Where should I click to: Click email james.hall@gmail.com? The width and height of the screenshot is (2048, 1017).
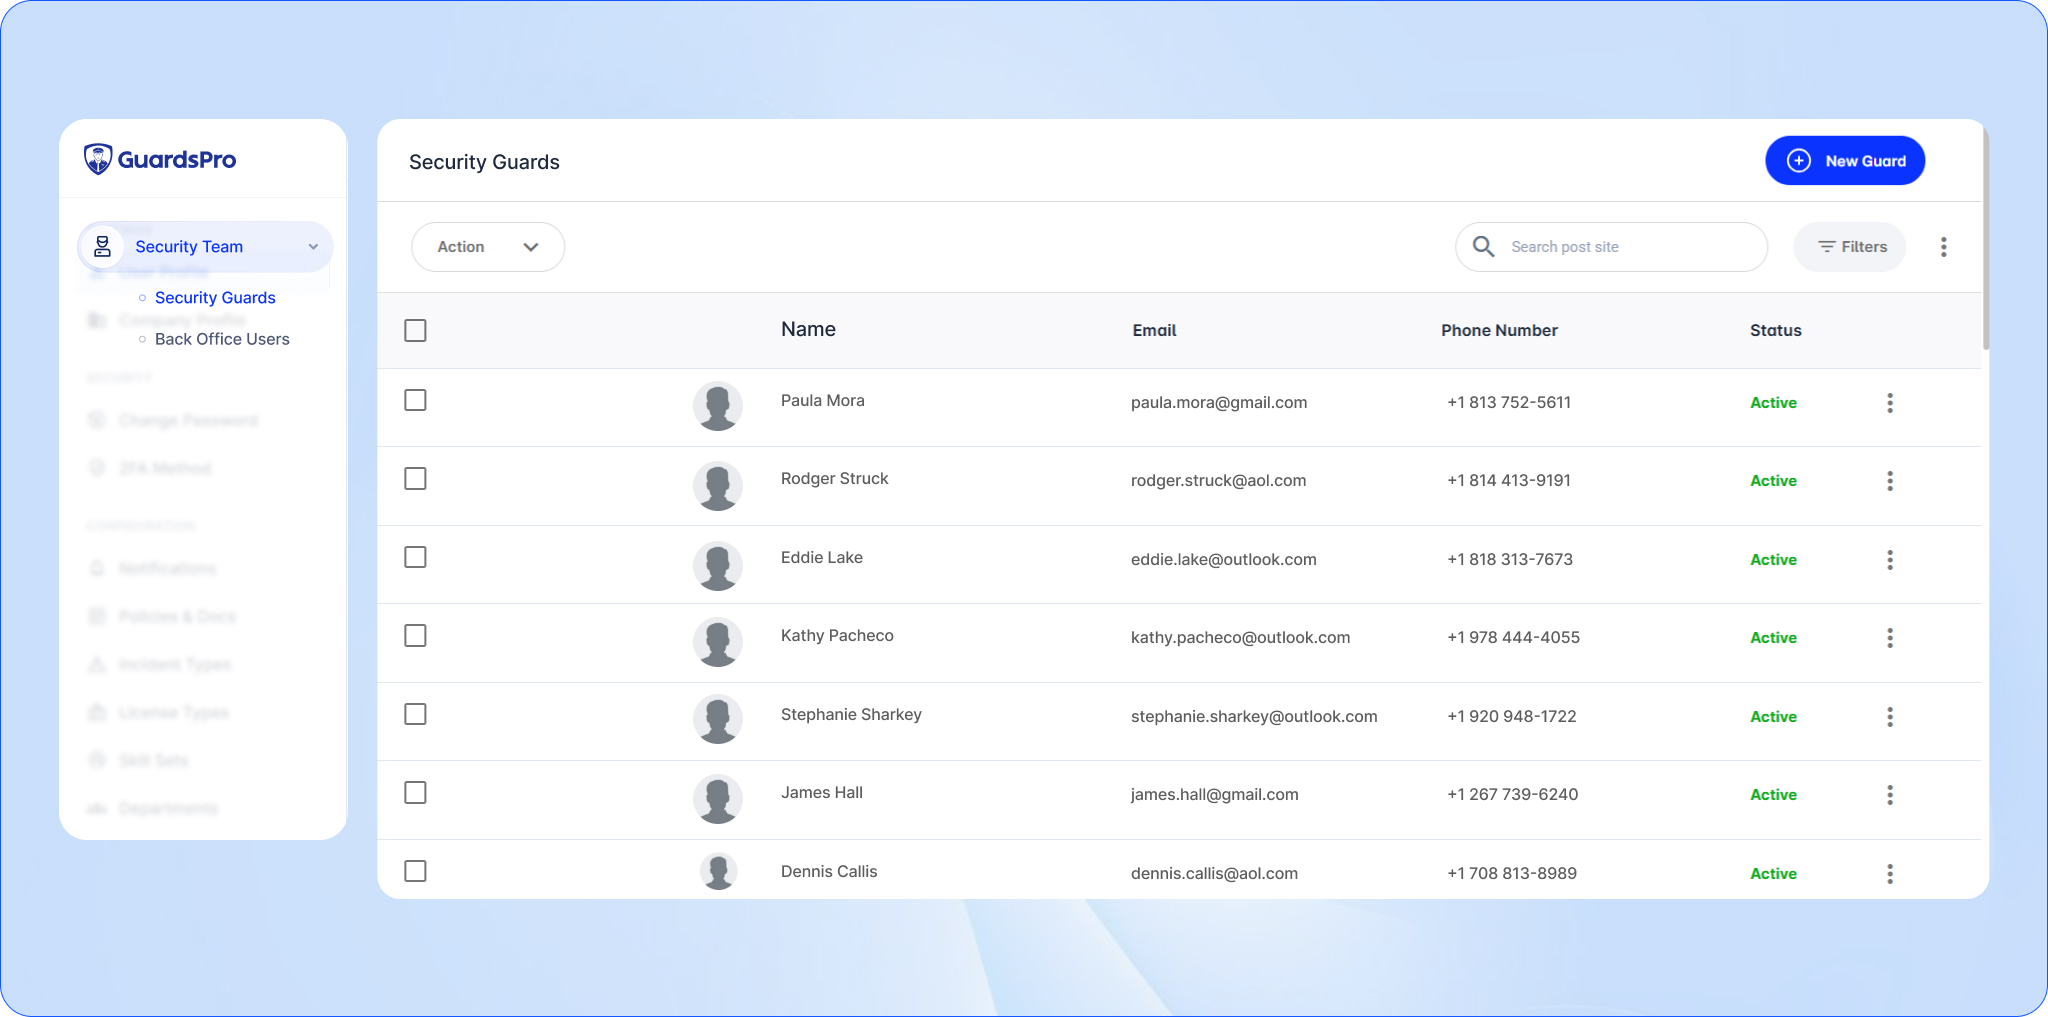[1214, 794]
